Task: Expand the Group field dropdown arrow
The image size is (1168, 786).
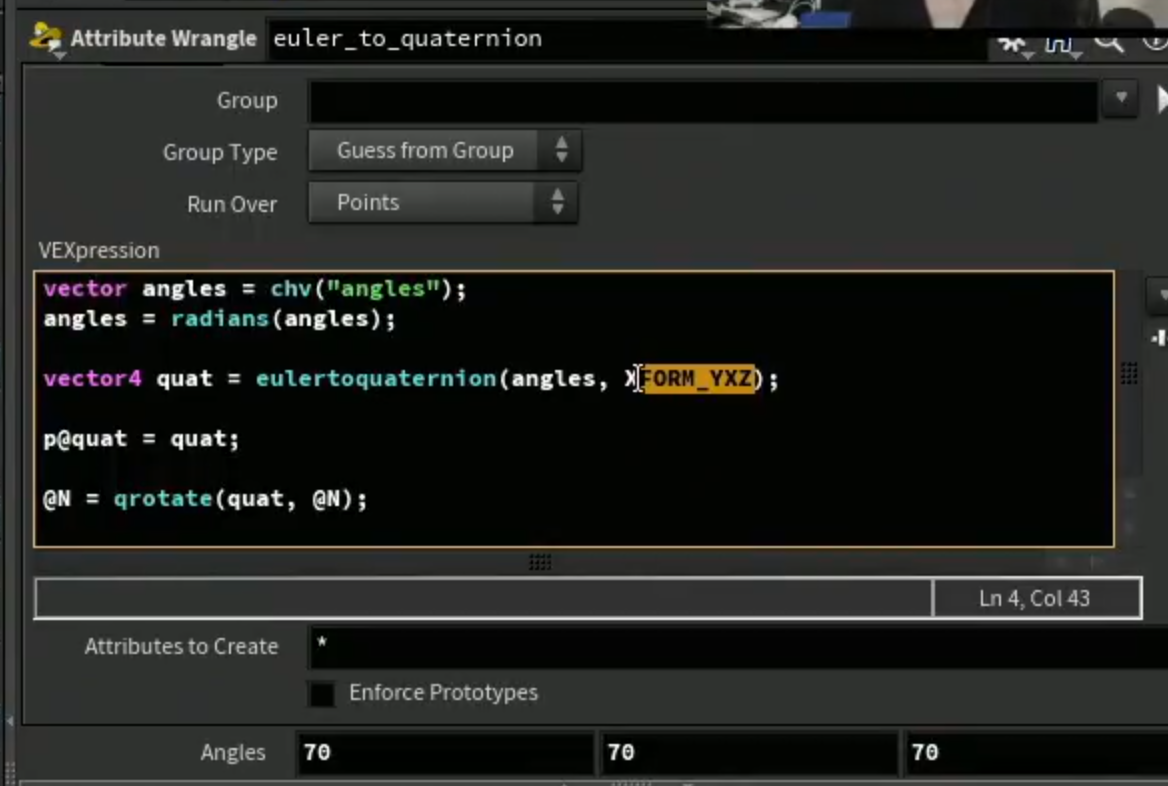Action: 1121,99
